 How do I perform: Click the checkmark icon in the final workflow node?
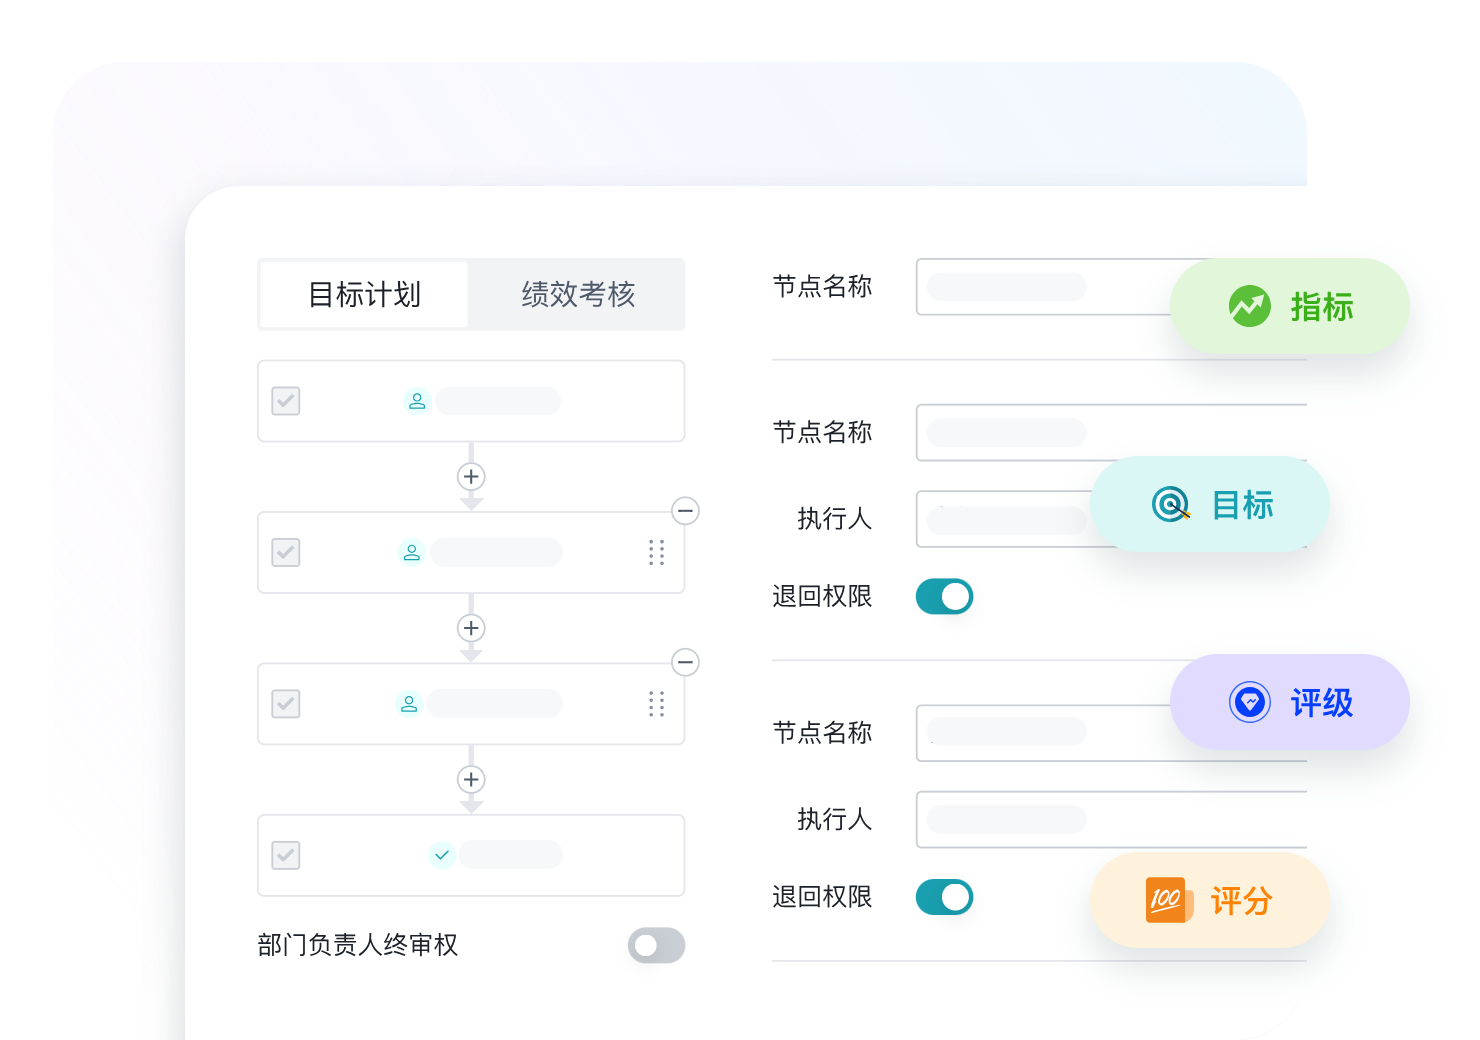441,855
